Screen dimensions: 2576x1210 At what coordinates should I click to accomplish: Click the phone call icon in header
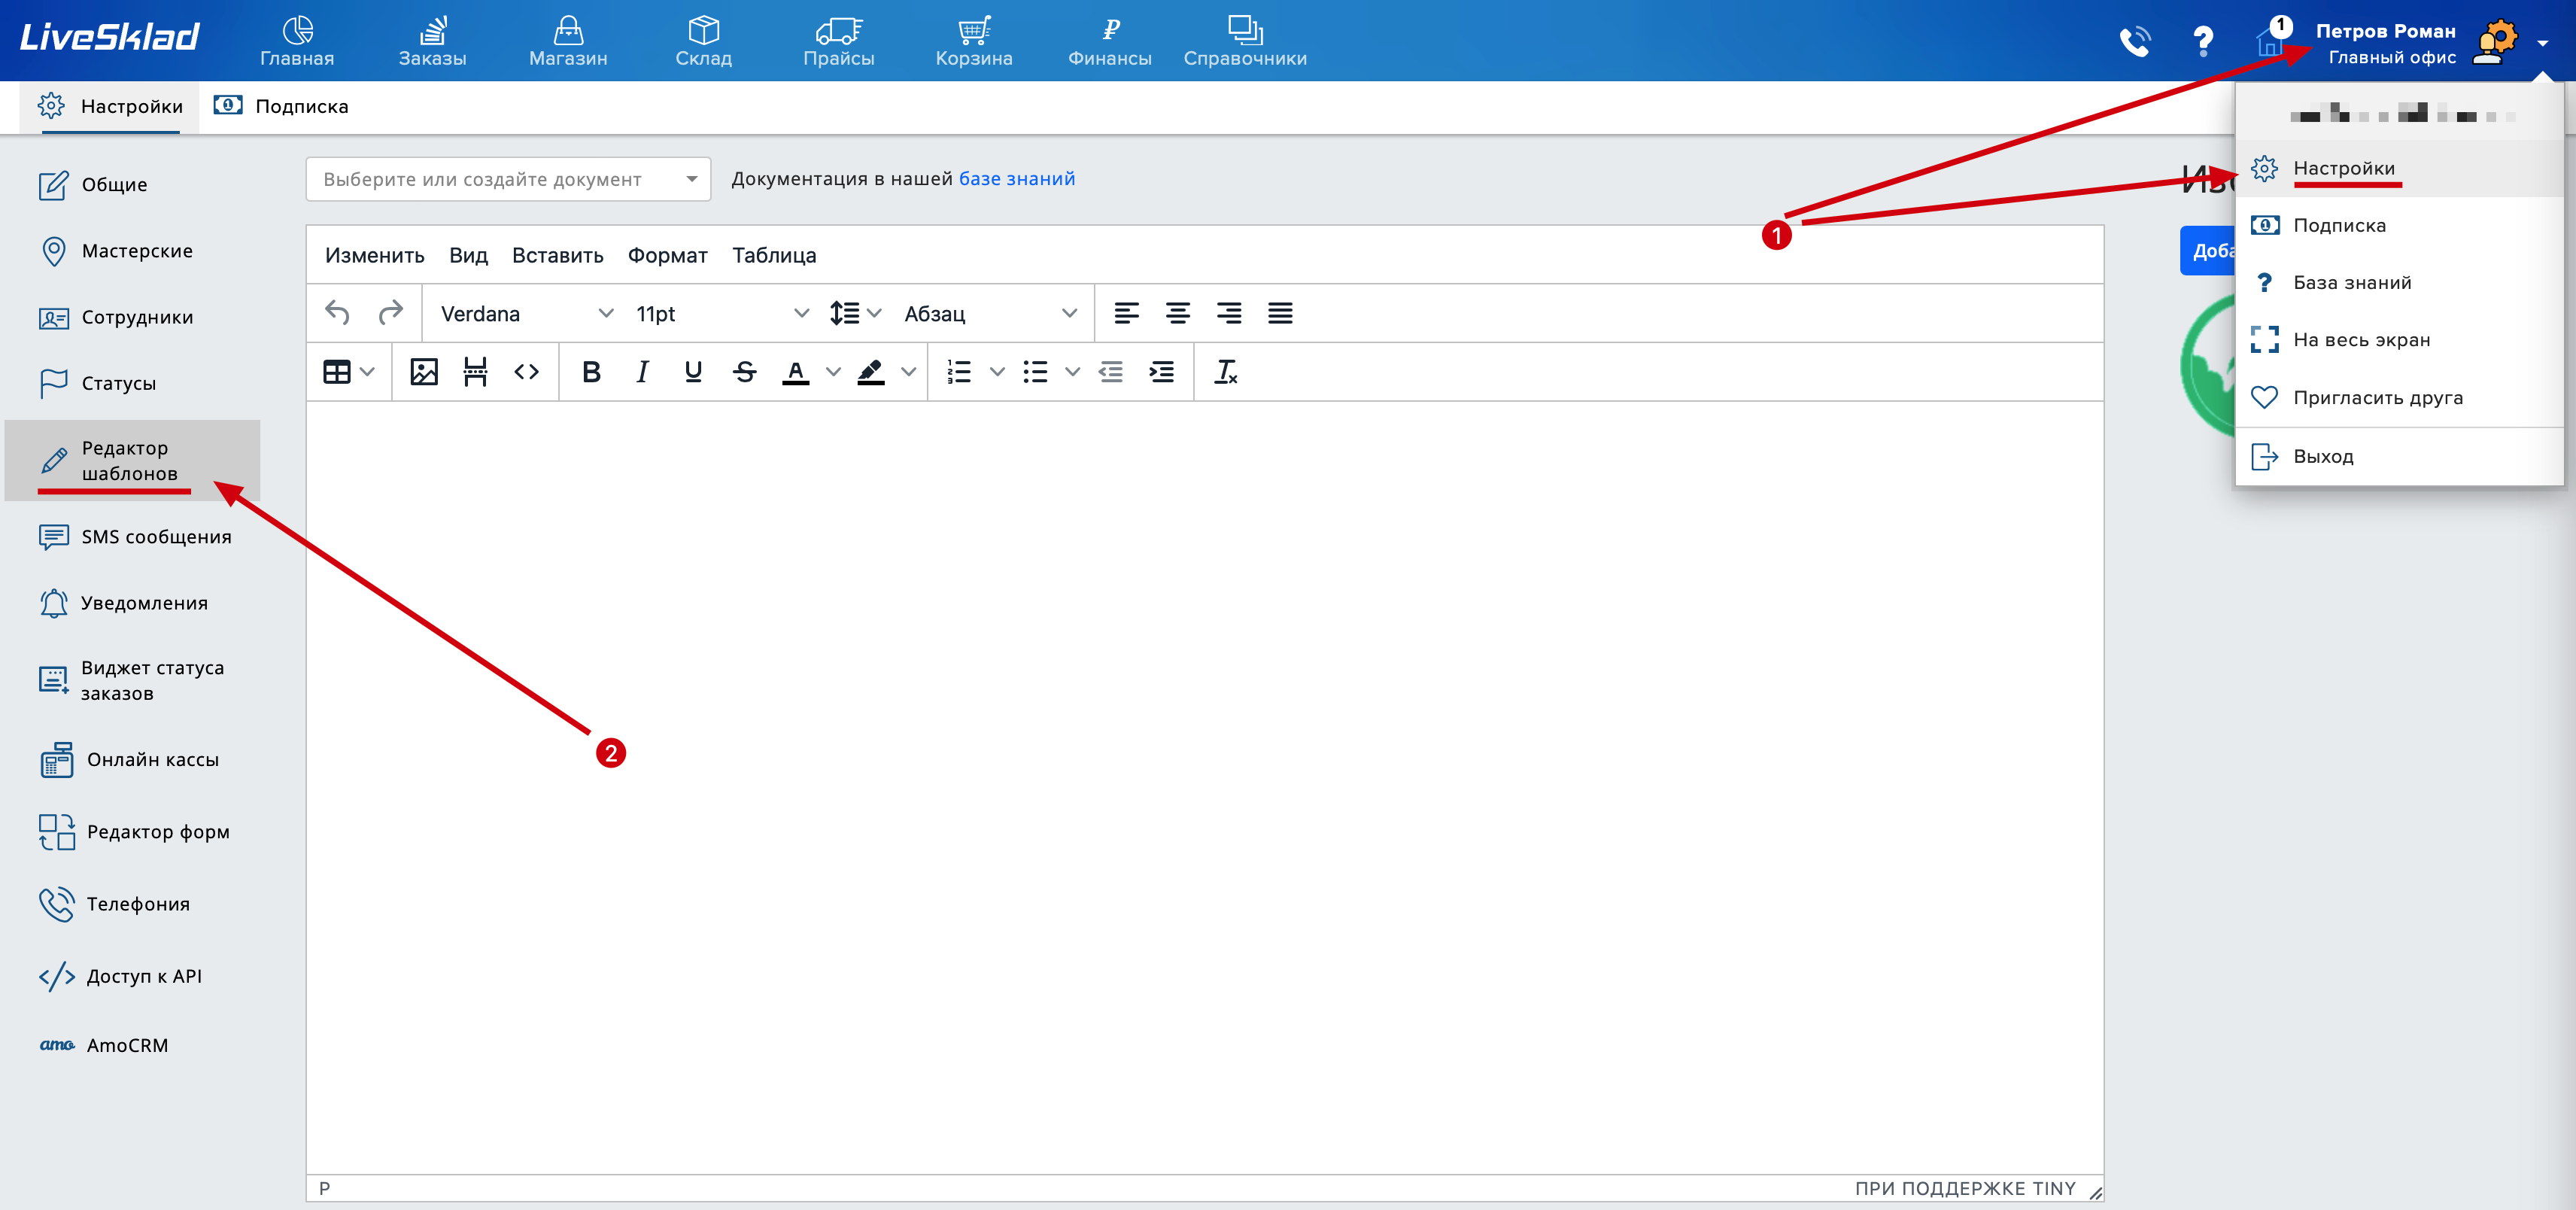point(2134,42)
